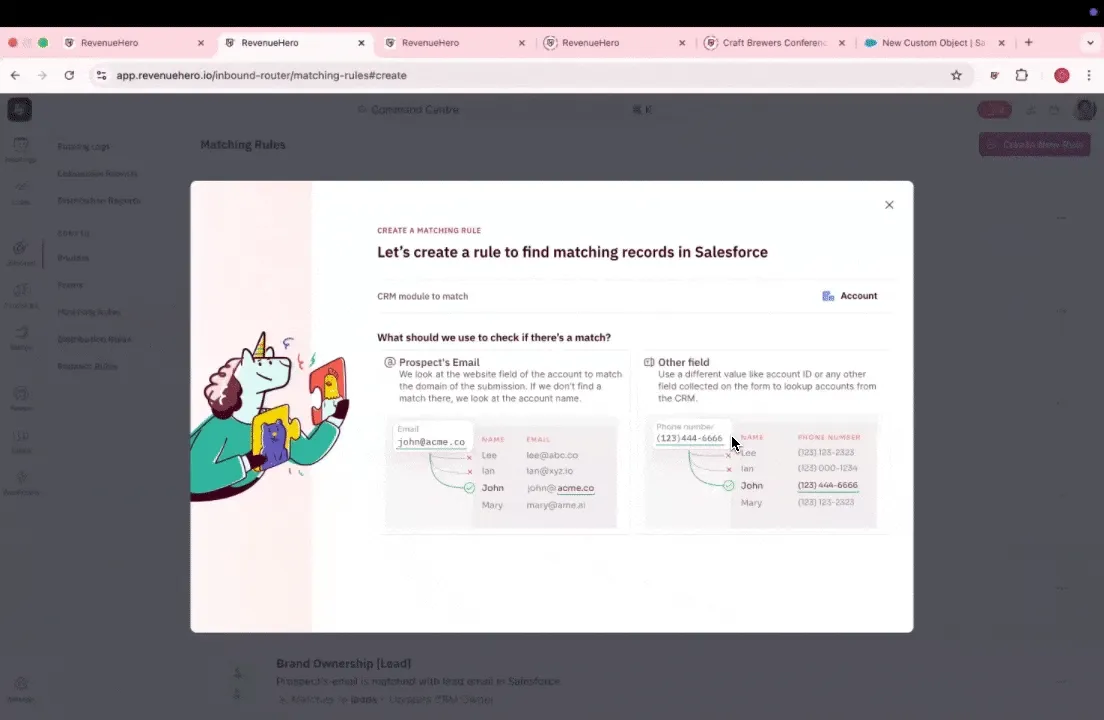Switch to the first RevenueHero browser tab
Image resolution: width=1104 pixels, height=720 pixels.
tap(132, 43)
